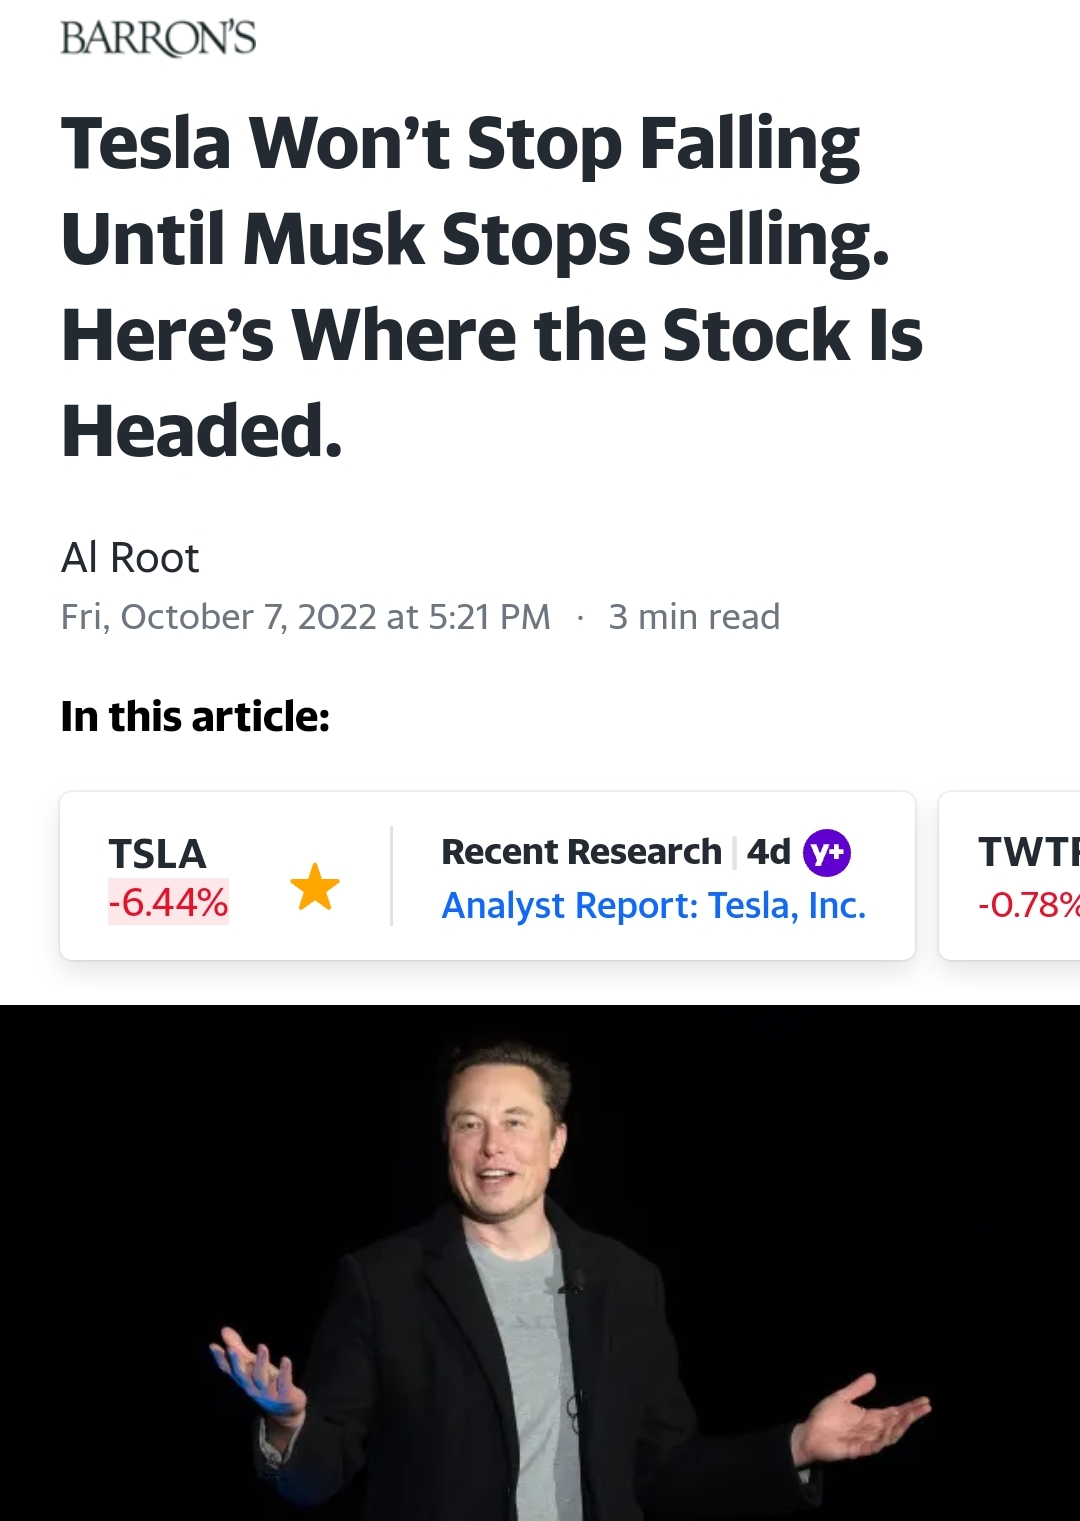Open the article's lead photo

pyautogui.click(x=540, y=1262)
